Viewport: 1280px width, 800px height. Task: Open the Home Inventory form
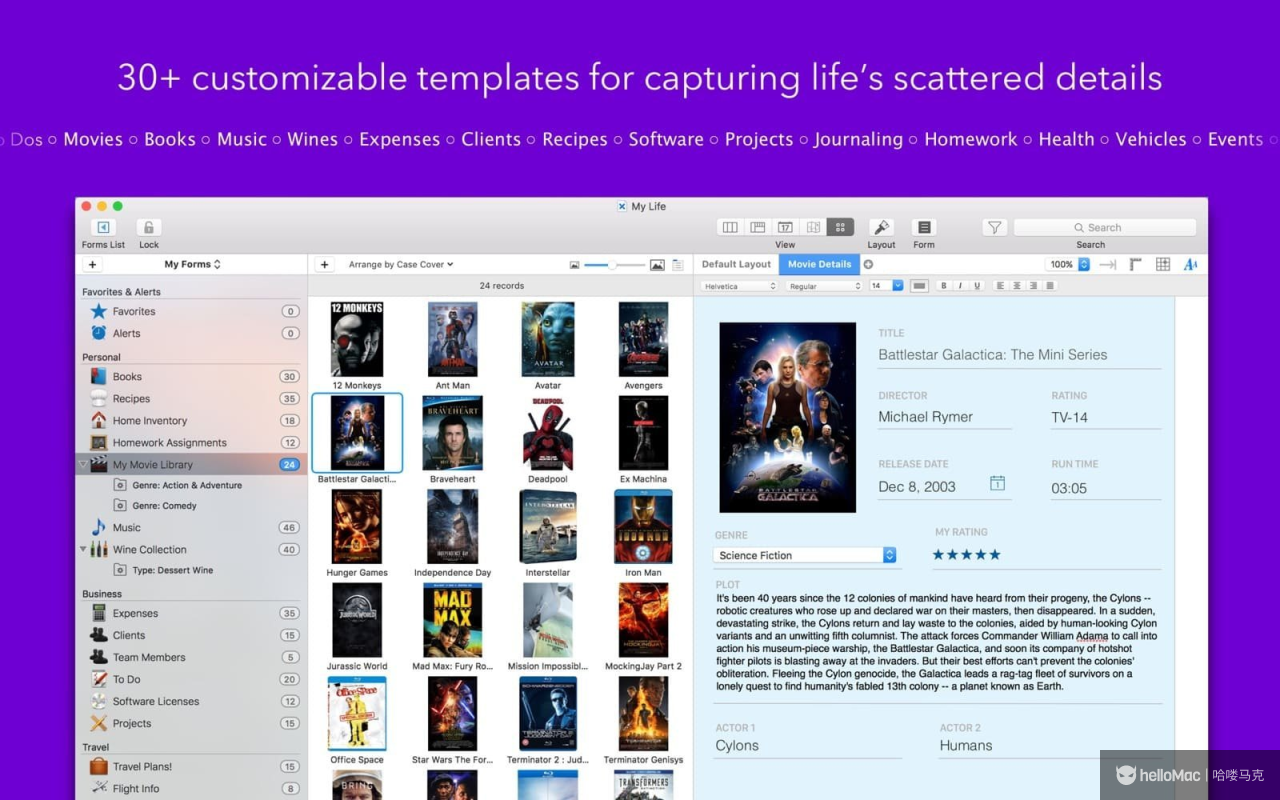coord(192,421)
